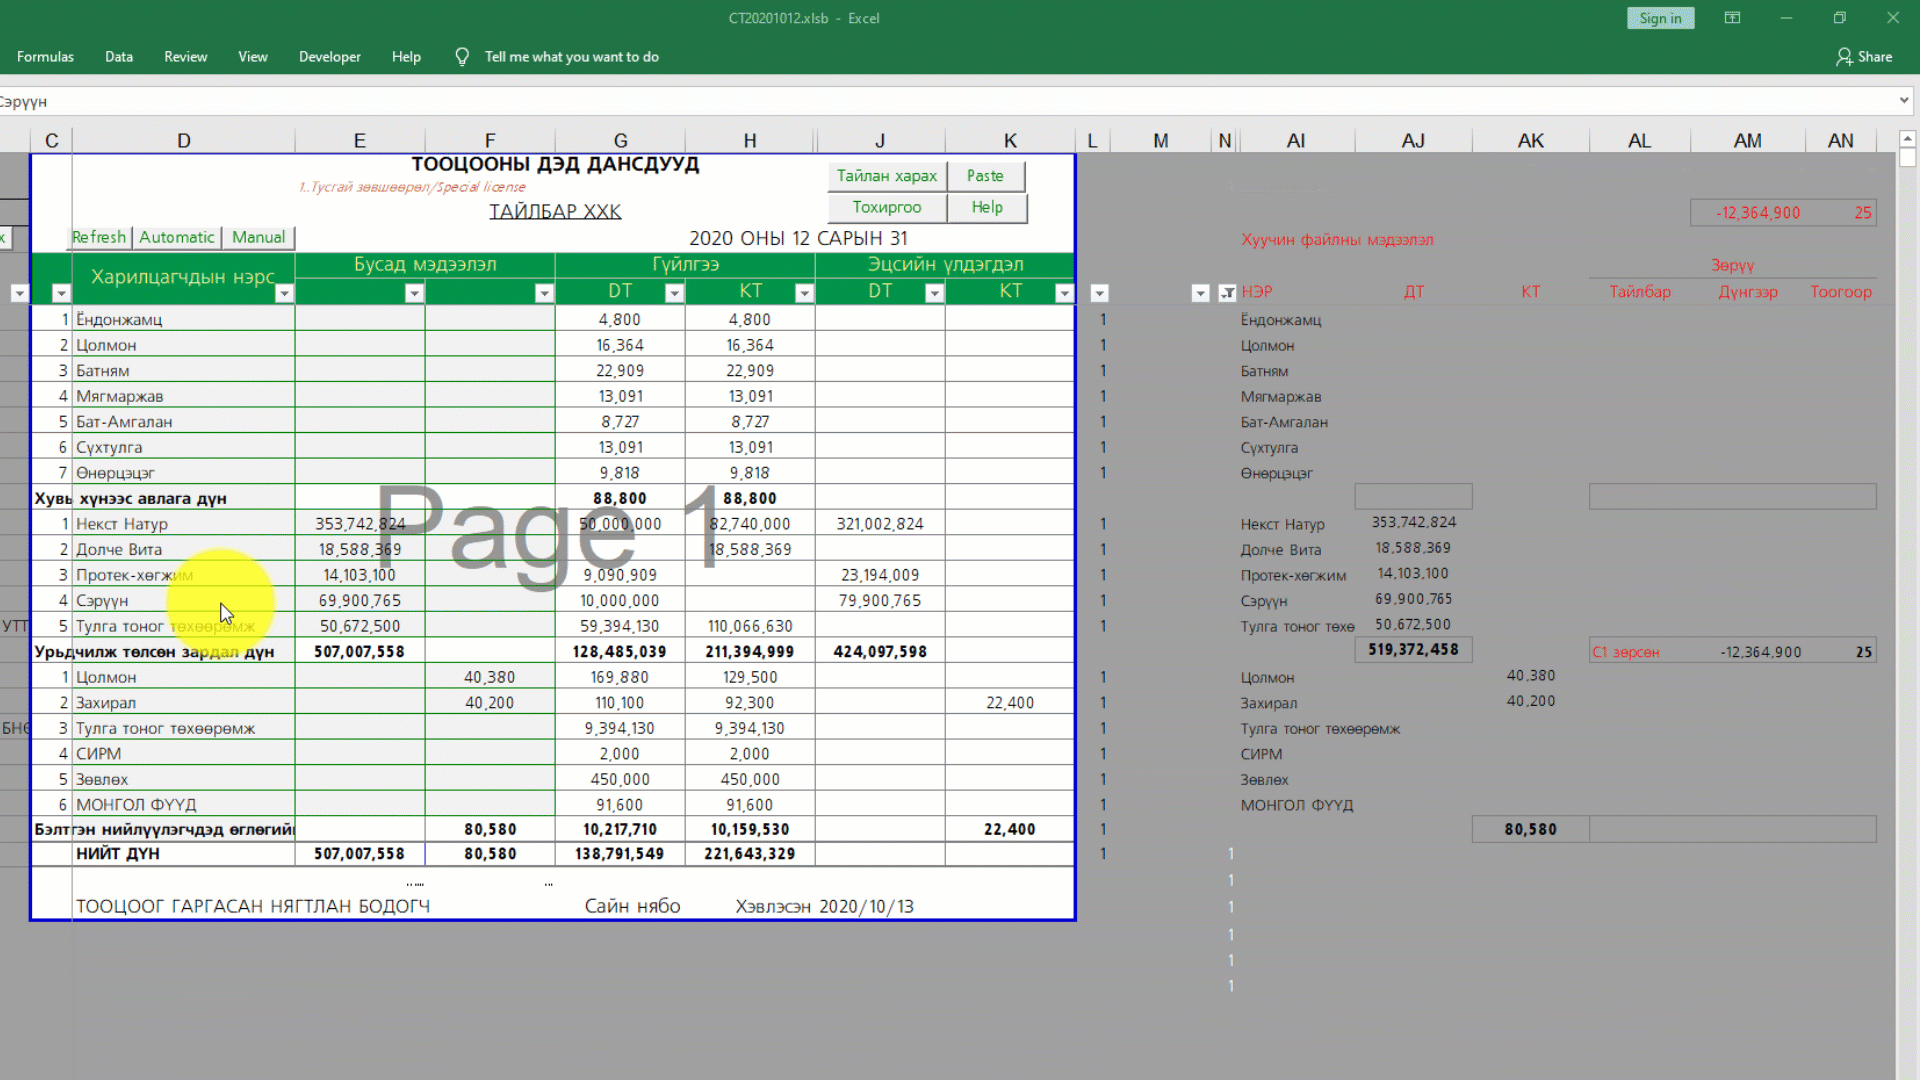
Task: Click the Share person icon
Action: 1844,57
